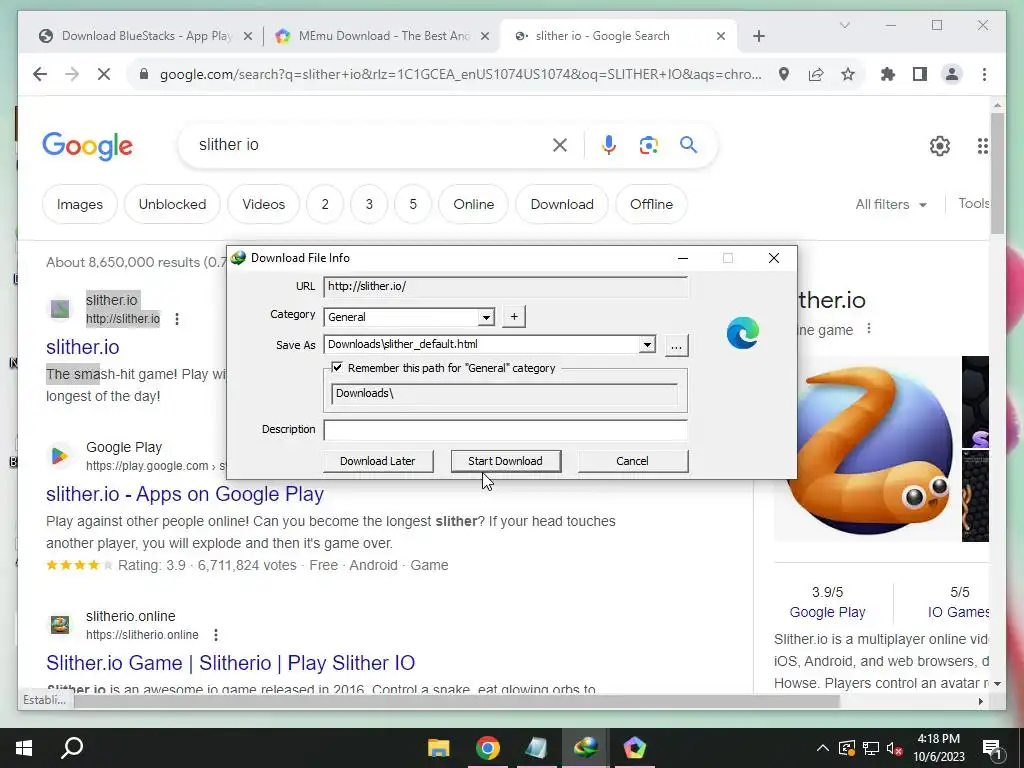Submit search with the magnifier icon
The width and height of the screenshot is (1024, 768).
tap(688, 144)
